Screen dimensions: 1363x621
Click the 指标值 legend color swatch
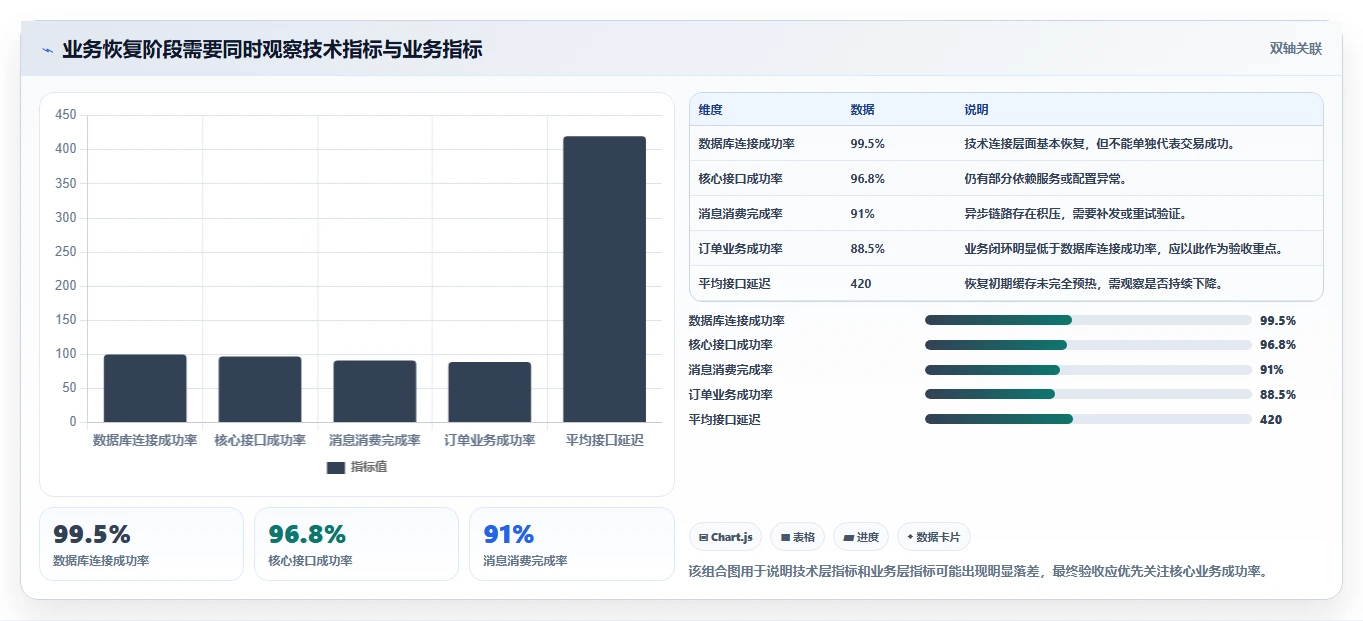tap(336, 467)
